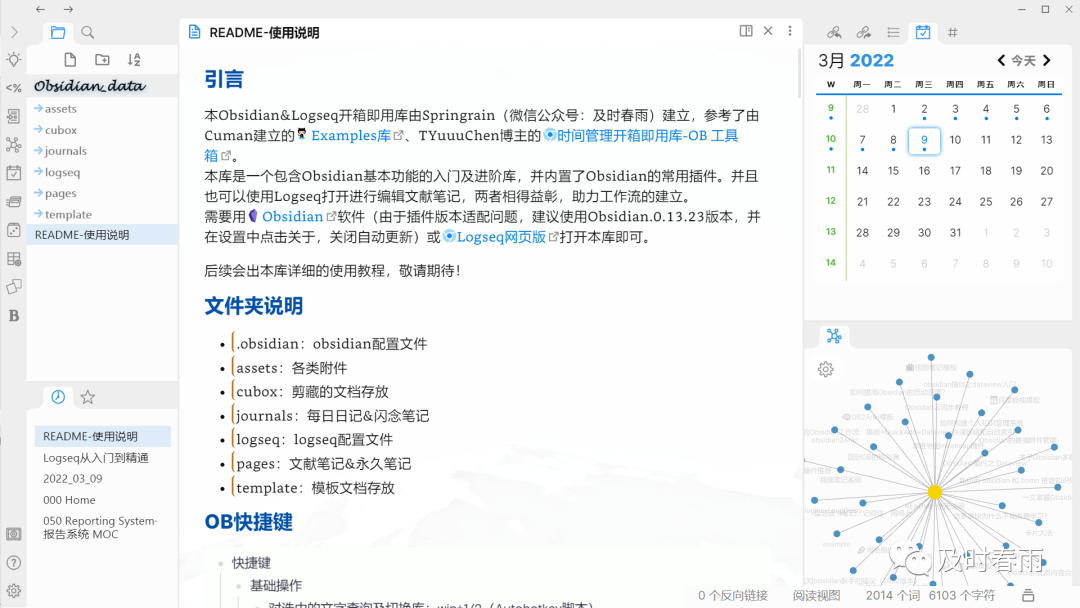1080x608 pixels.
Task: Open the file explorer tab icon
Action: point(58,32)
